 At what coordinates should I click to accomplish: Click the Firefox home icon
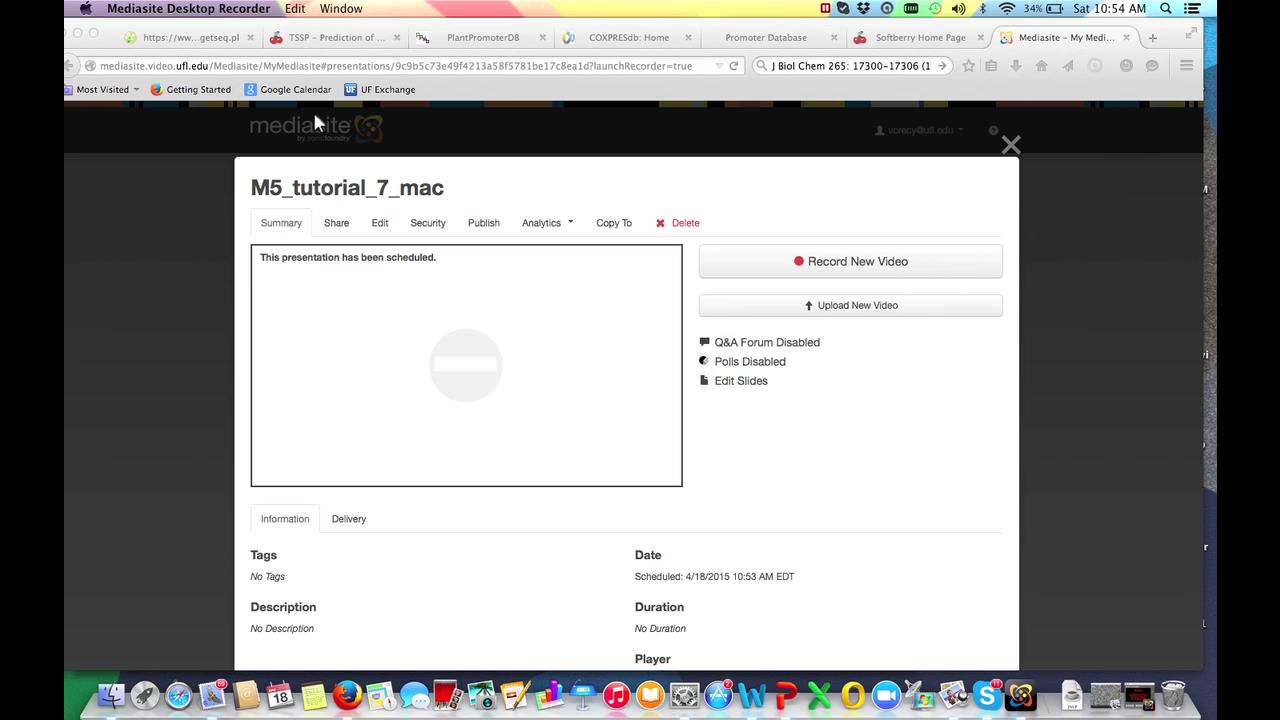tap(1041, 66)
